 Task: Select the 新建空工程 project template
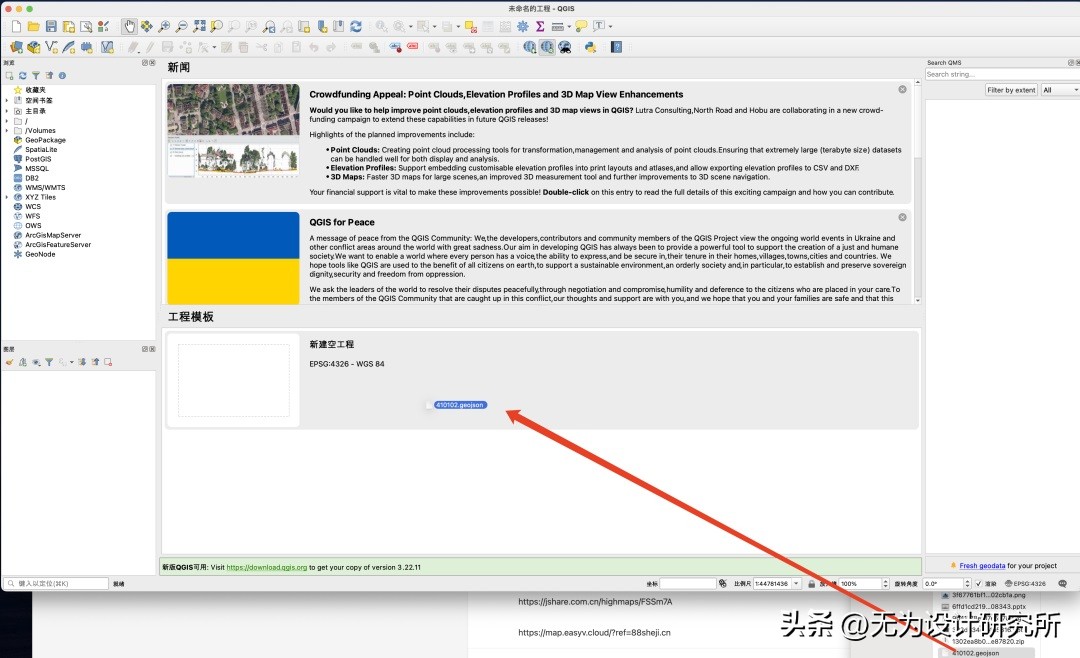[542, 380]
